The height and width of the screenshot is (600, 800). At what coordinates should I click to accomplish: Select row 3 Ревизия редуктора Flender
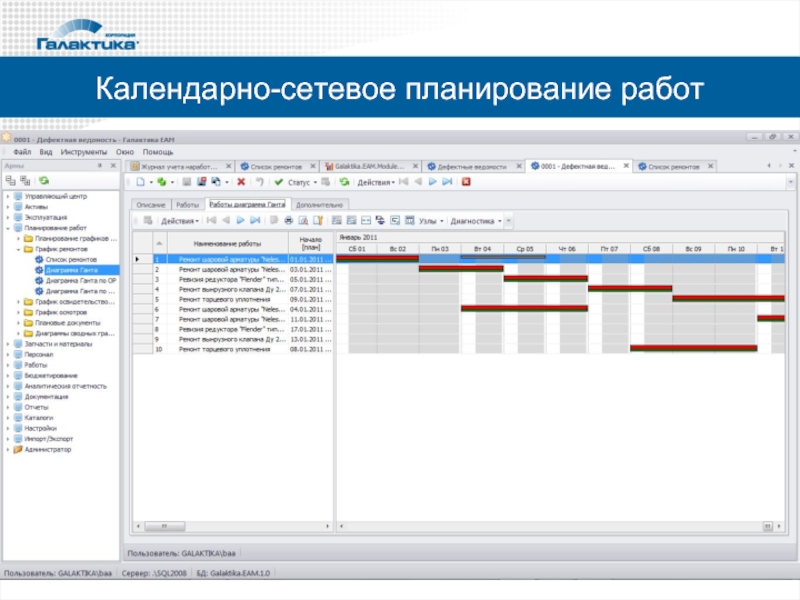[232, 279]
